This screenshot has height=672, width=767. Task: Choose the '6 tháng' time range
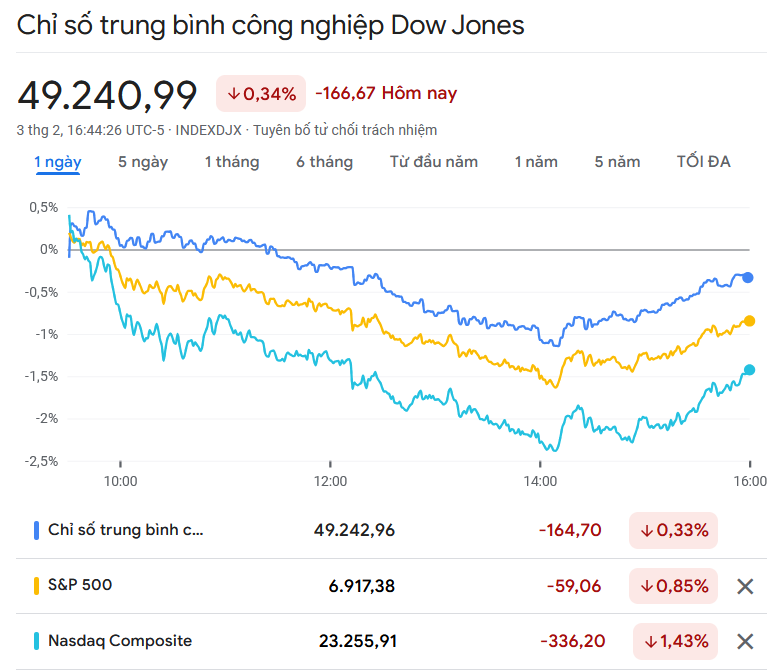(x=324, y=162)
